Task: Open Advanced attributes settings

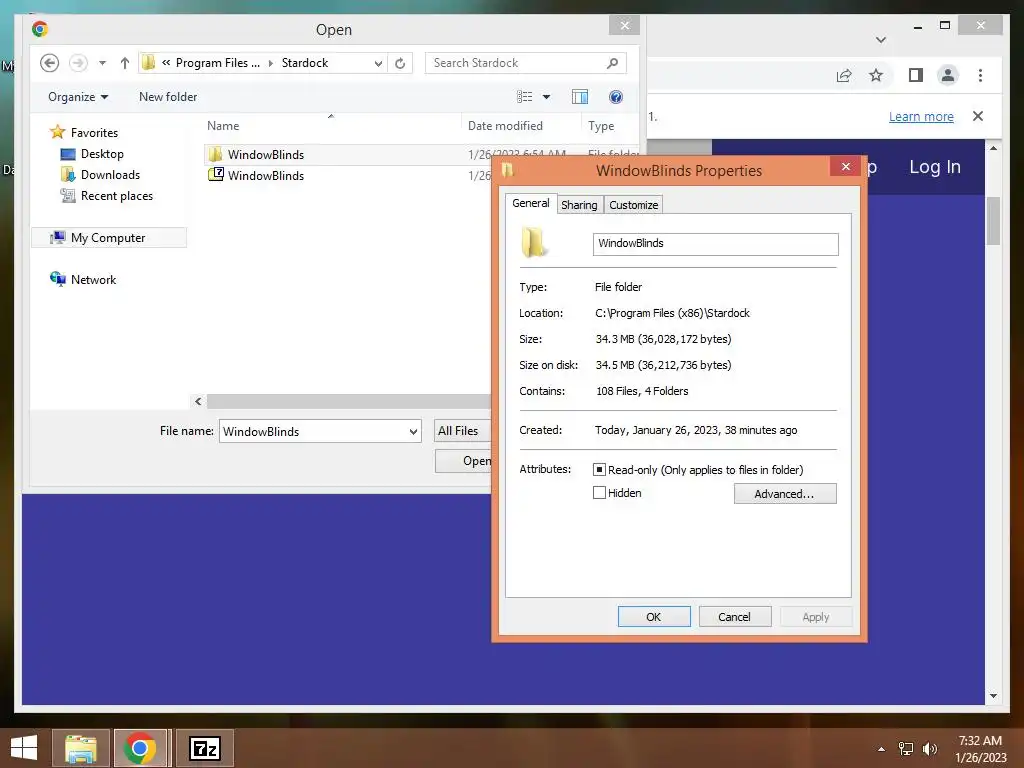Action: tap(784, 494)
